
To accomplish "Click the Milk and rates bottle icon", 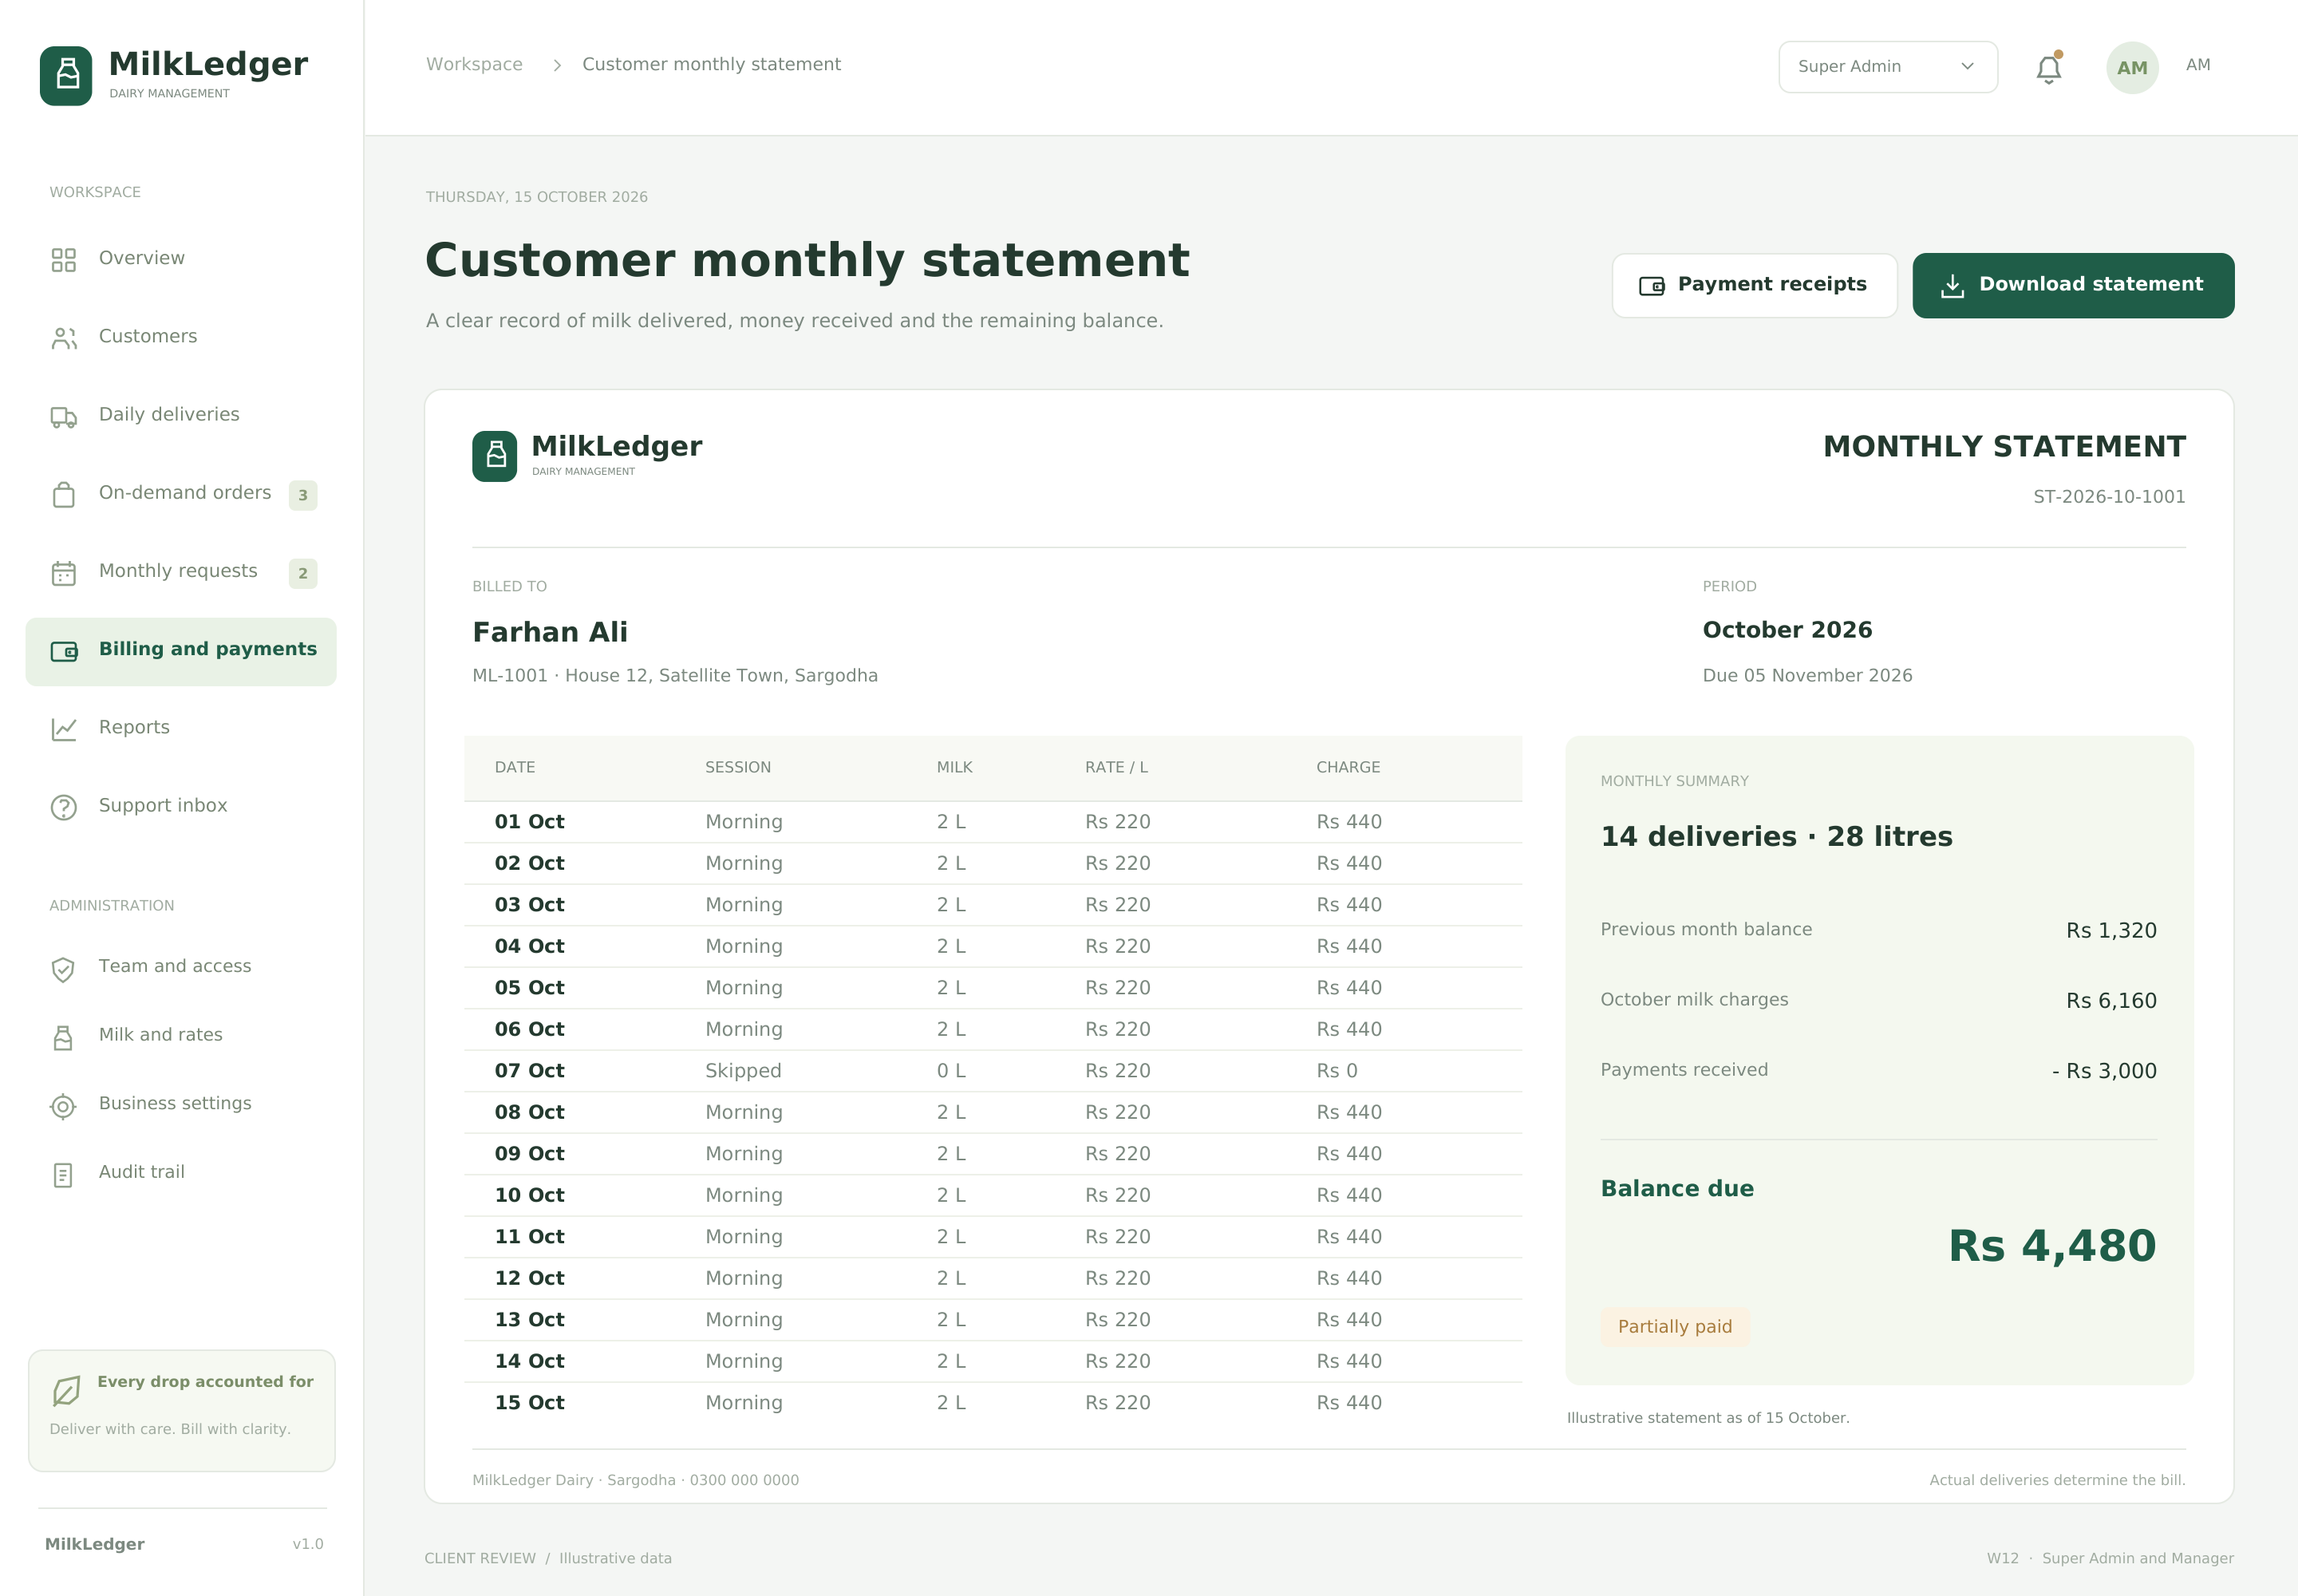I will pos(63,1037).
